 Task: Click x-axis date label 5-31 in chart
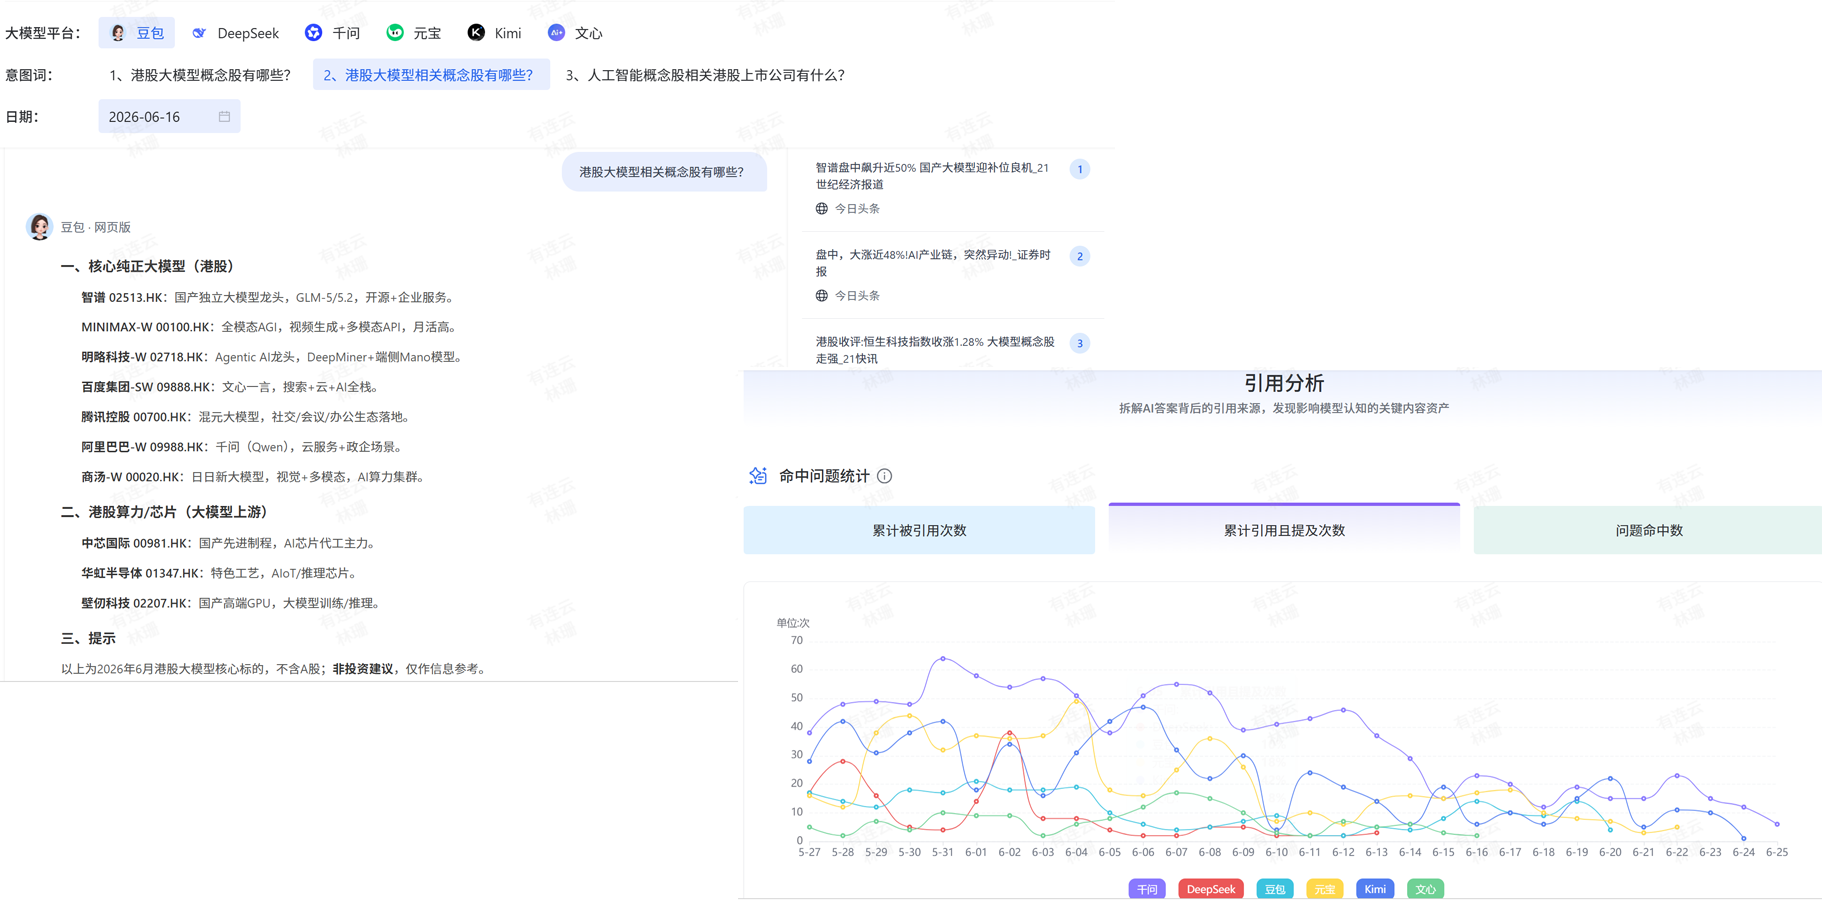[x=943, y=852]
